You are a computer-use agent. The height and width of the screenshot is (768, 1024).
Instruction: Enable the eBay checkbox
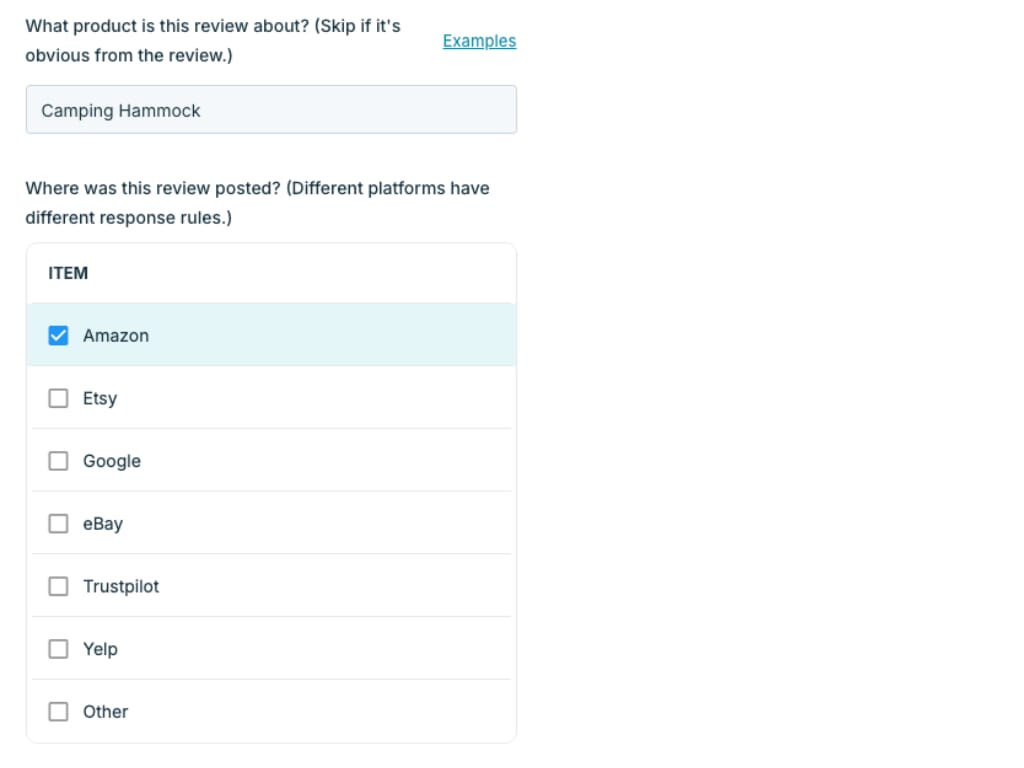59,524
